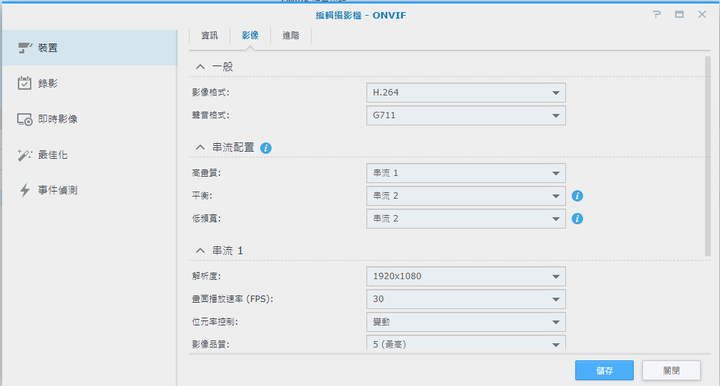
Task: Click the settings panel vertical scrollbar
Action: 708,156
